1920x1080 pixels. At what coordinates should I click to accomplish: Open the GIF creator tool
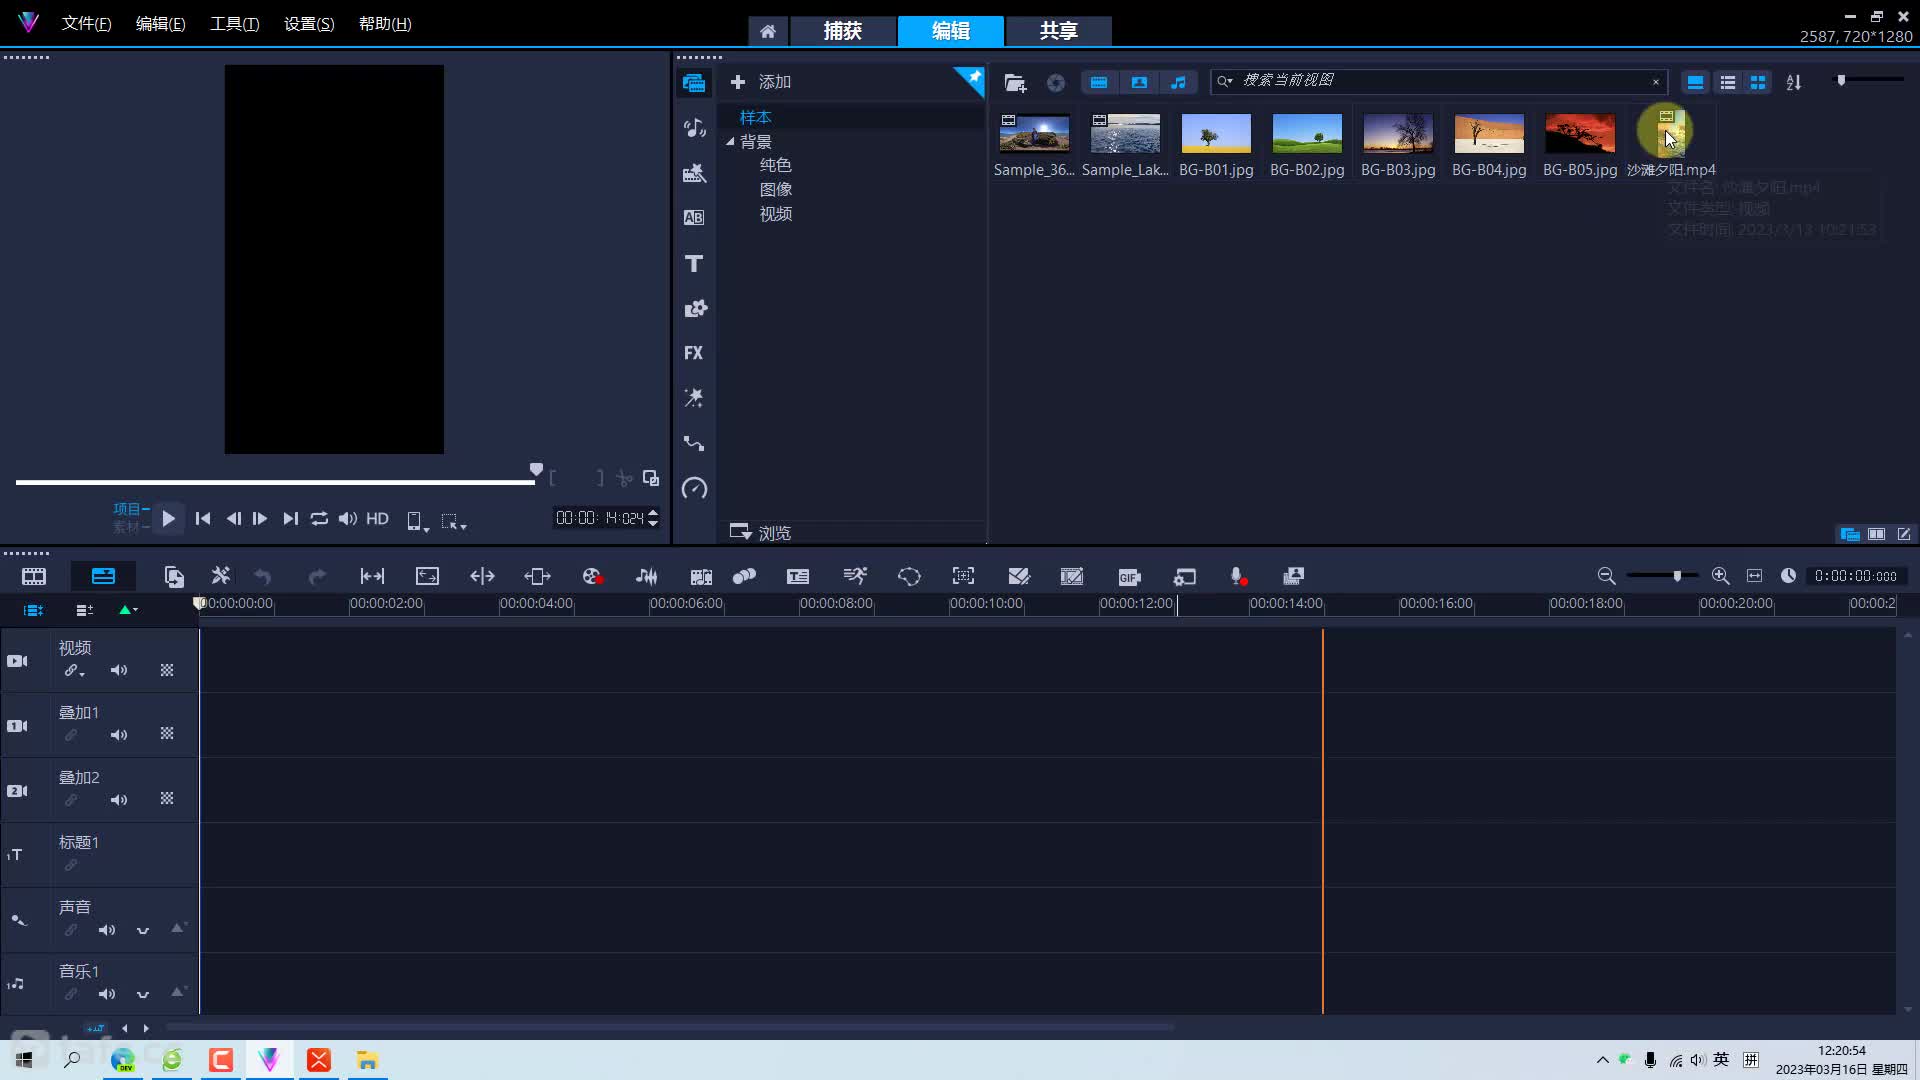click(x=1129, y=577)
